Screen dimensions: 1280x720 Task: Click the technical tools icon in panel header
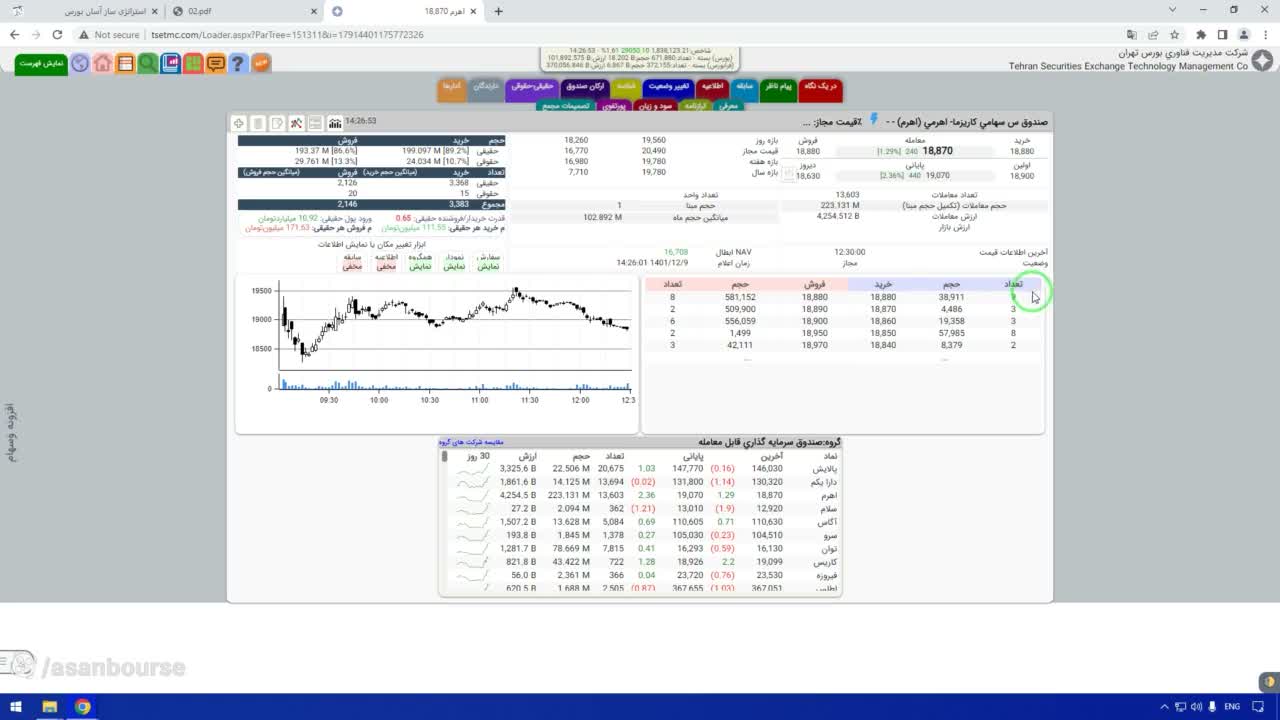pyautogui.click(x=296, y=123)
